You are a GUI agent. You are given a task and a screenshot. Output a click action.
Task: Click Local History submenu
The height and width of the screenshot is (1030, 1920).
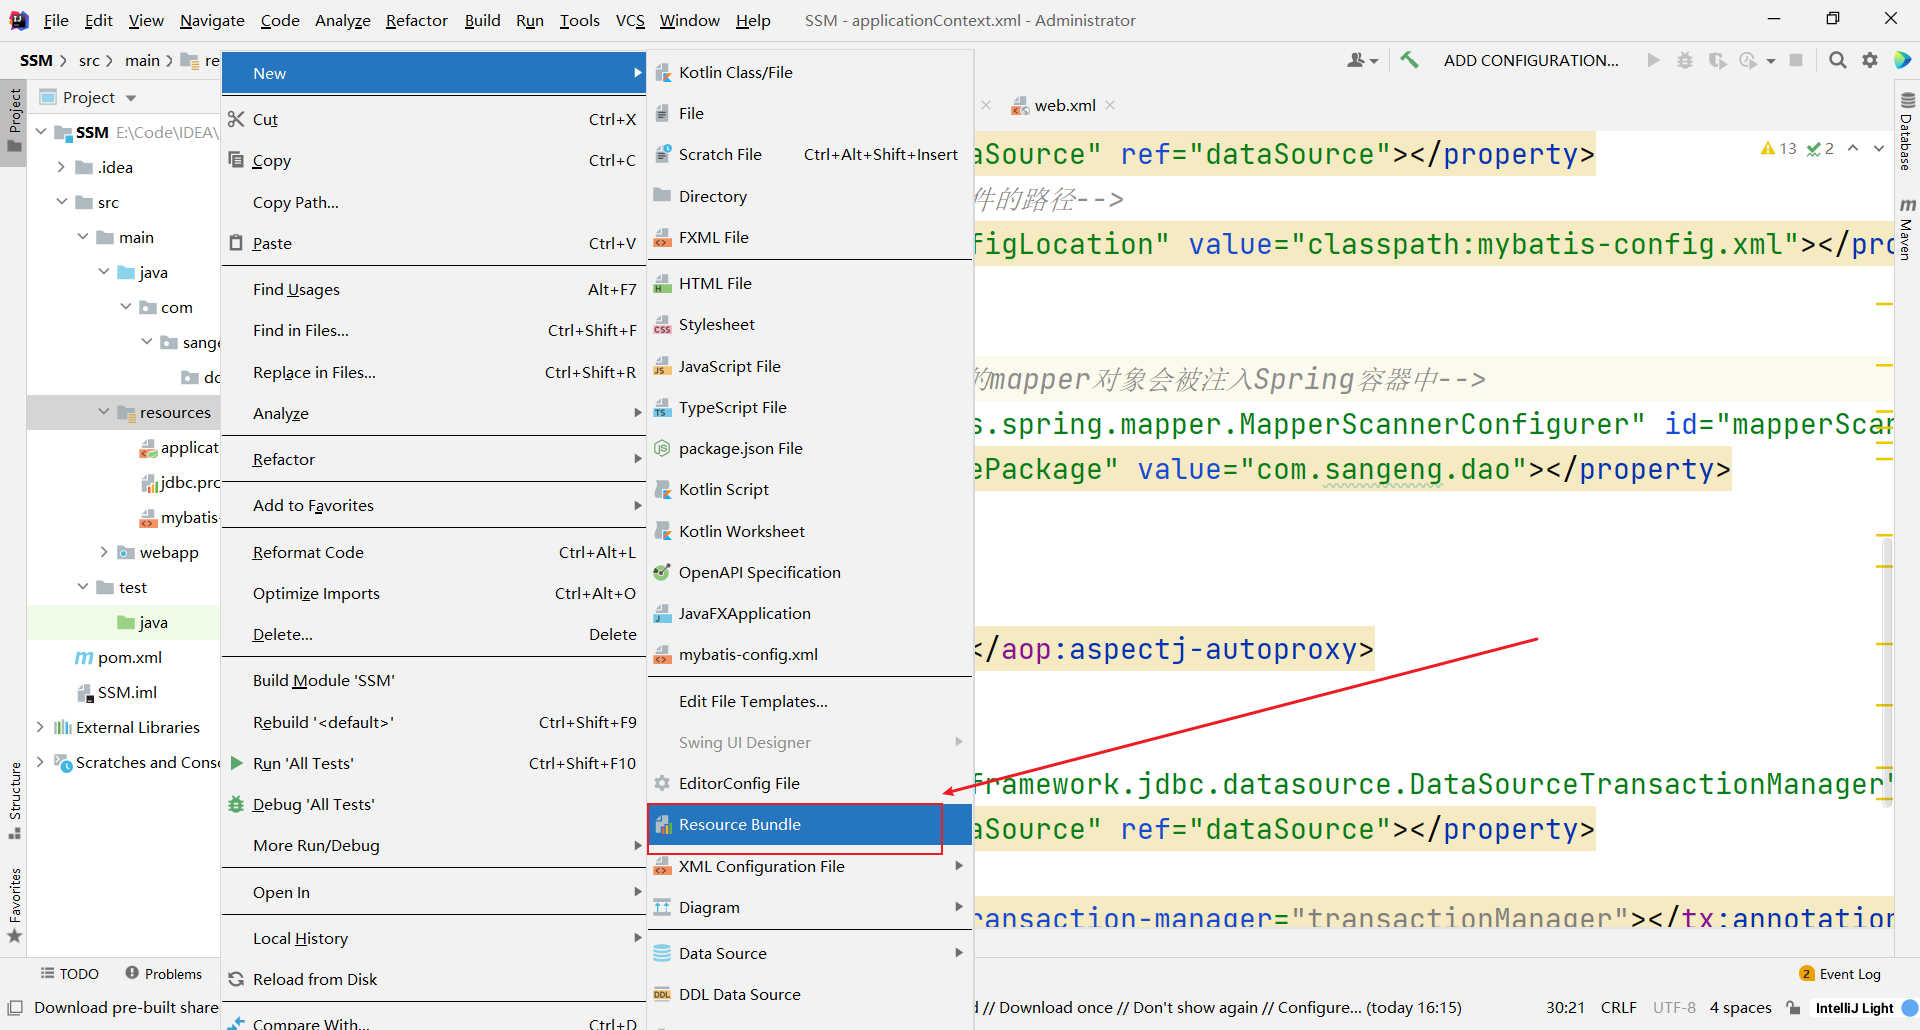coord(433,938)
